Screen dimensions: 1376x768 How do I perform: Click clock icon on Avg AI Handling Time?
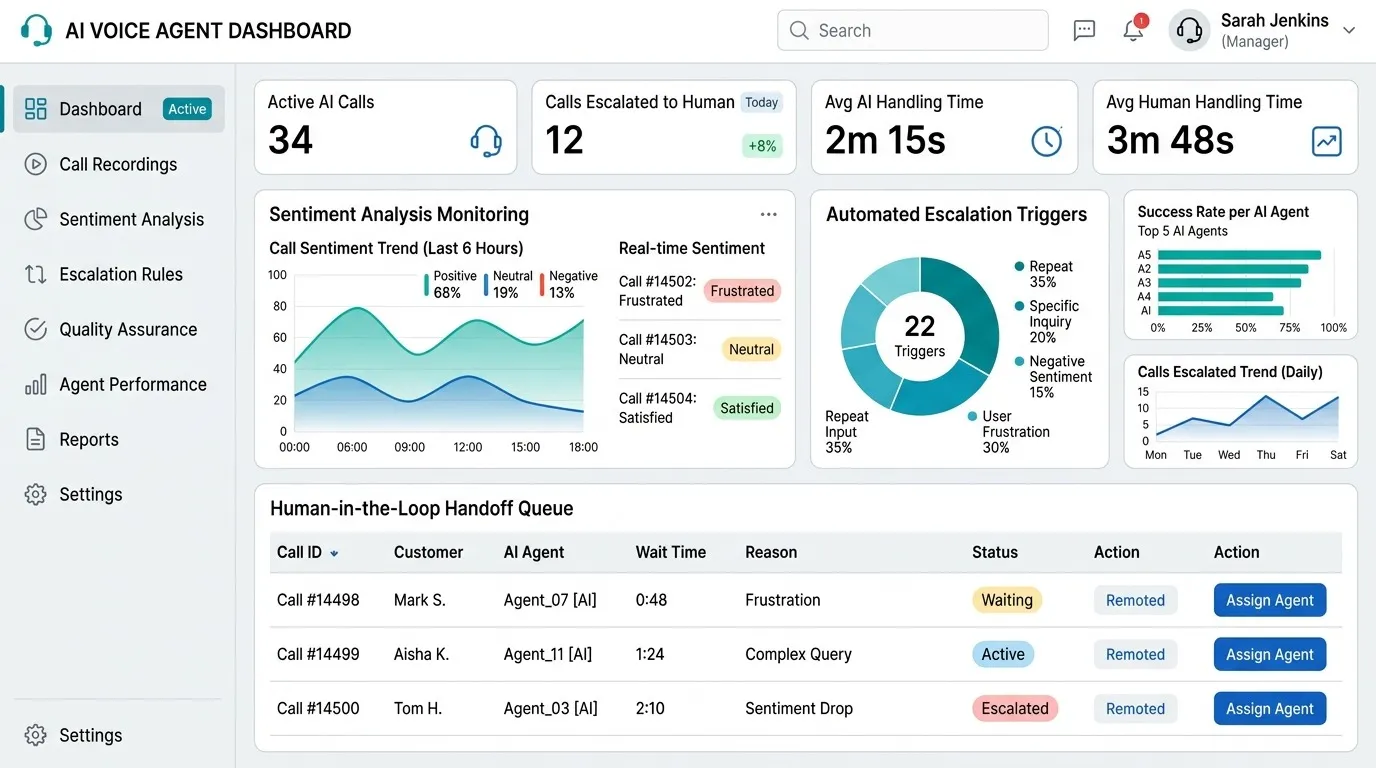(1046, 142)
